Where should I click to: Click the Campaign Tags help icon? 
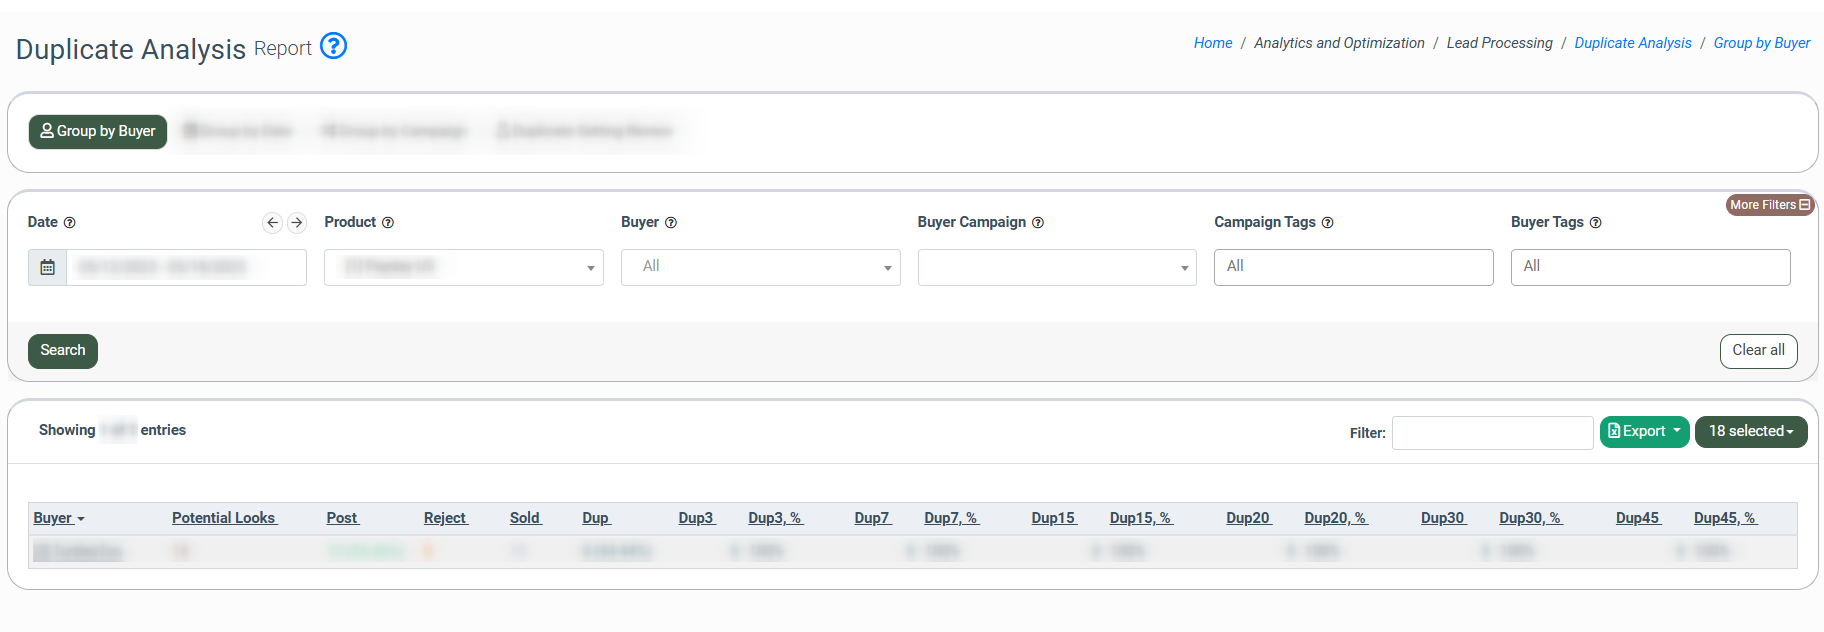click(1328, 223)
